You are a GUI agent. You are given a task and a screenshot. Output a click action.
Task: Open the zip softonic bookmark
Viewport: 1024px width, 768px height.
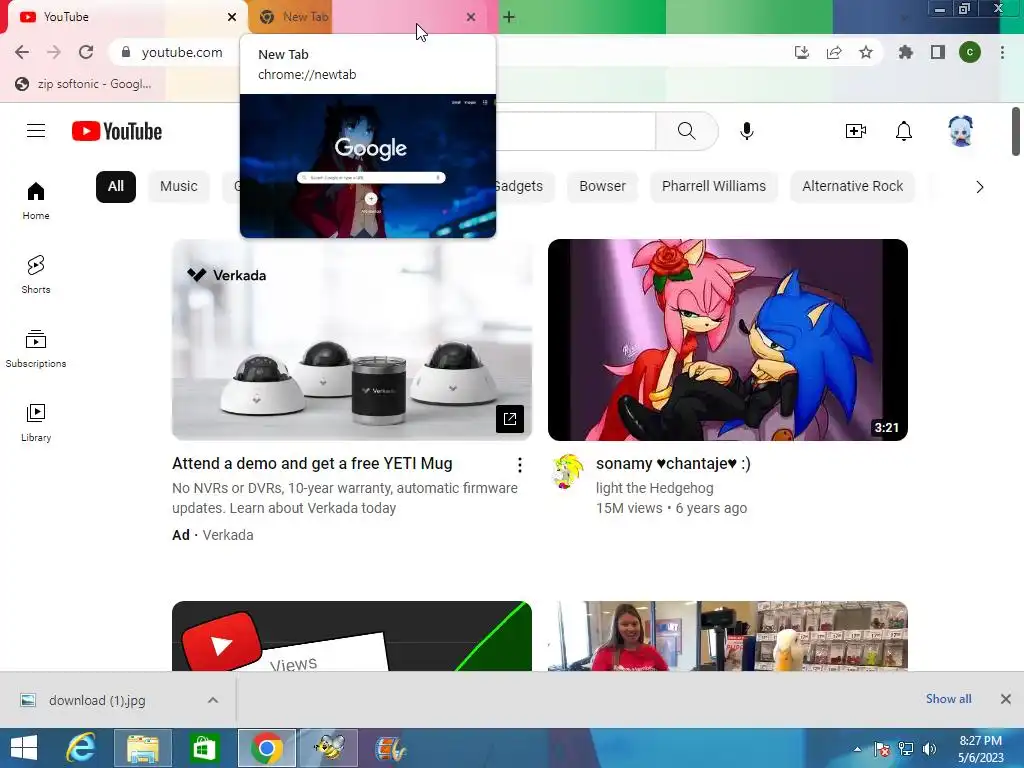(x=84, y=84)
